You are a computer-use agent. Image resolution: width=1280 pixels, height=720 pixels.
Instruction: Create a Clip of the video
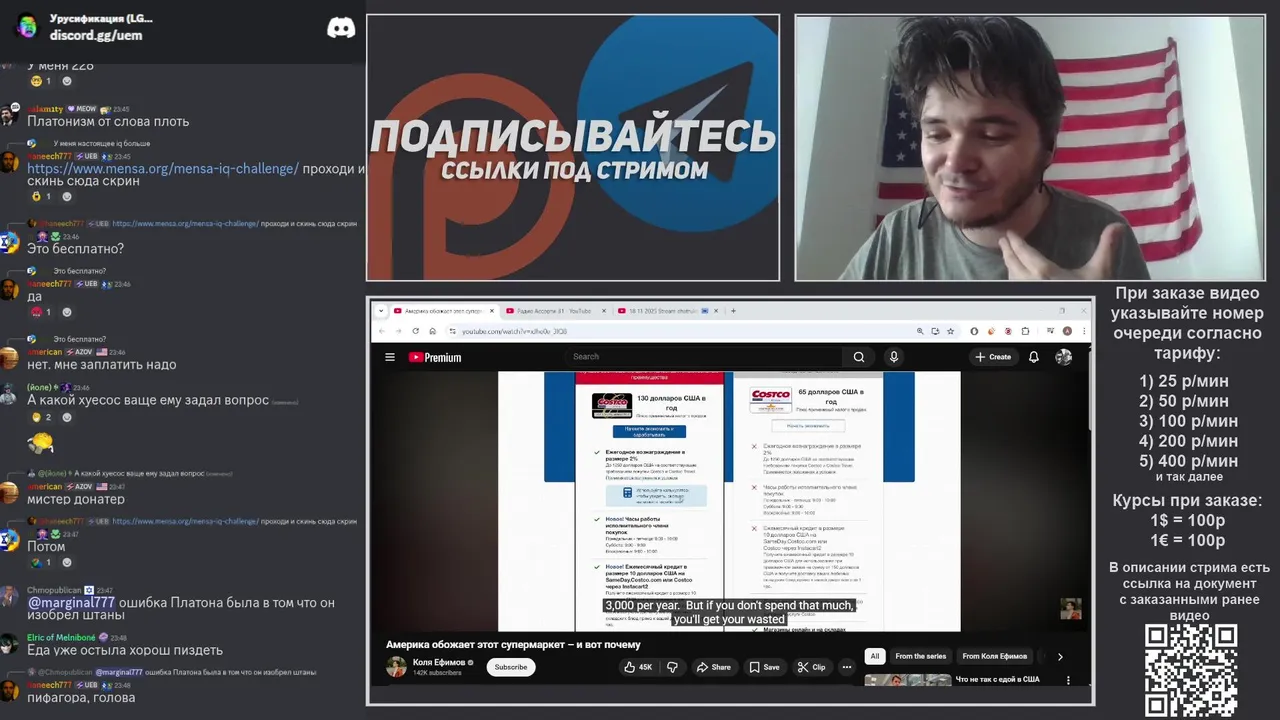812,667
